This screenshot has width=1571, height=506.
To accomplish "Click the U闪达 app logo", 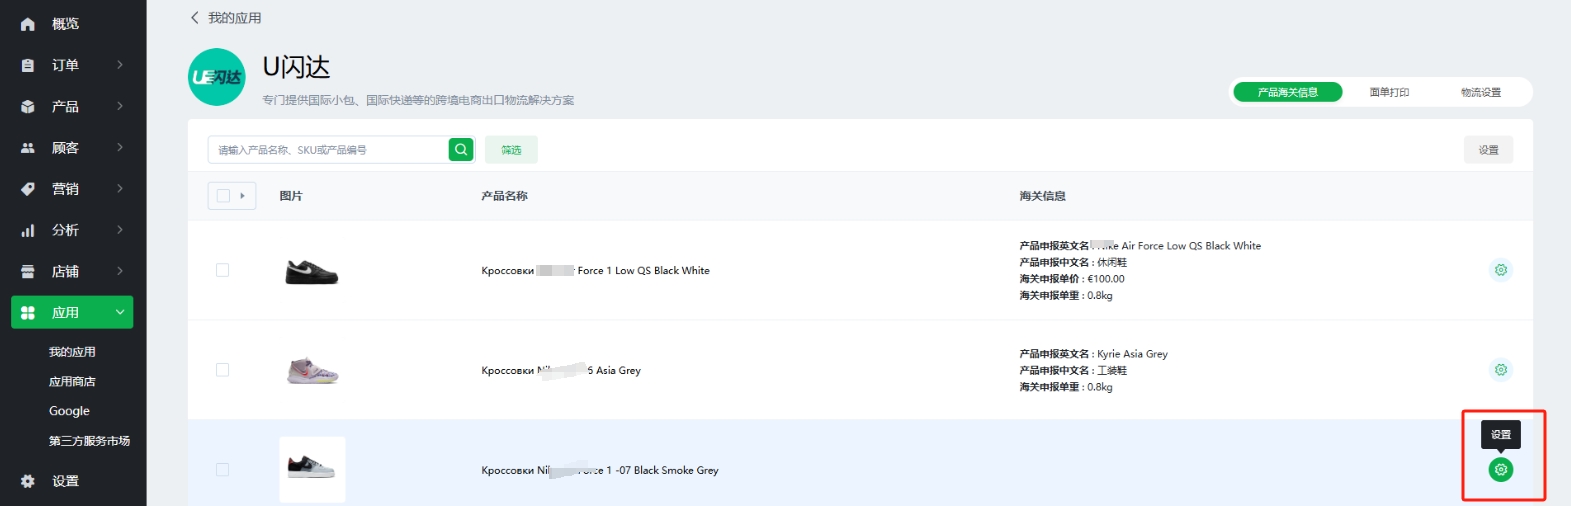I will (217, 77).
